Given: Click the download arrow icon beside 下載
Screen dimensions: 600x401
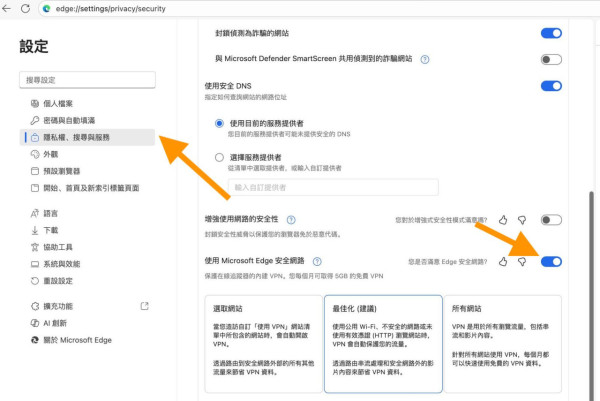Looking at the screenshot, I should pos(35,230).
